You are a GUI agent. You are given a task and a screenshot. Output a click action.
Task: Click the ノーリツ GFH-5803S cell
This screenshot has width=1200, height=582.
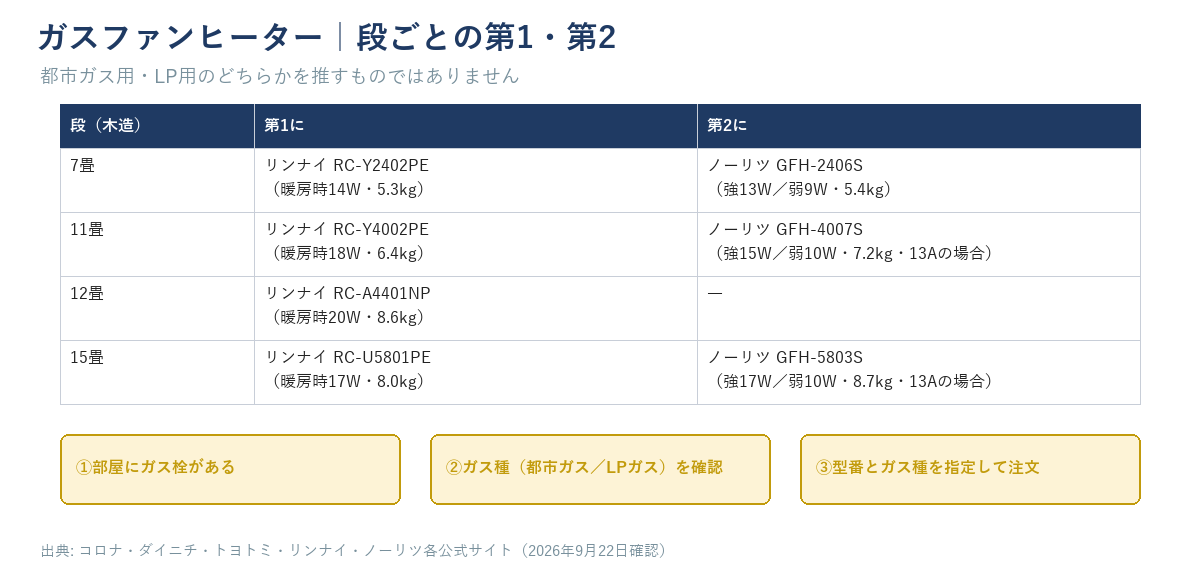coord(919,372)
